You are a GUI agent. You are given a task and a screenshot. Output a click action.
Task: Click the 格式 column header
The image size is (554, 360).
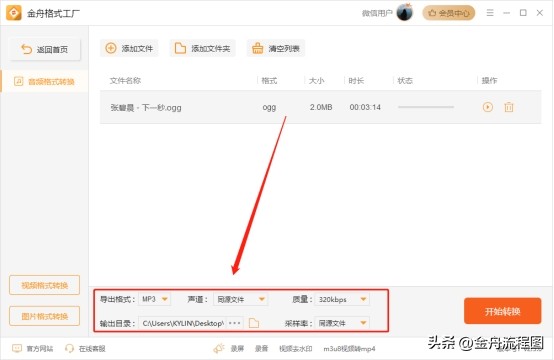(x=269, y=81)
